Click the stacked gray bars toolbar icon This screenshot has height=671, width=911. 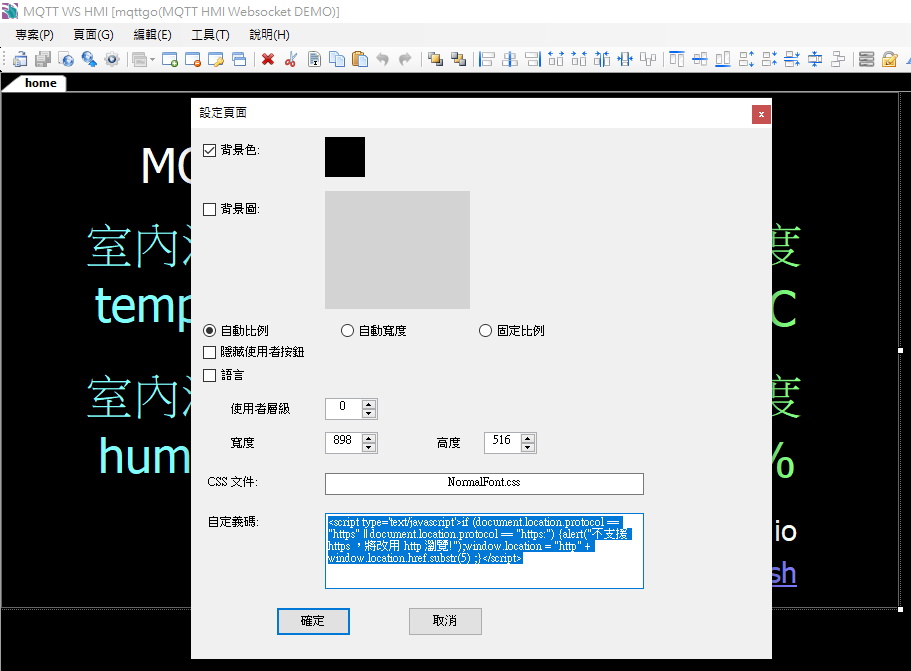click(x=866, y=59)
